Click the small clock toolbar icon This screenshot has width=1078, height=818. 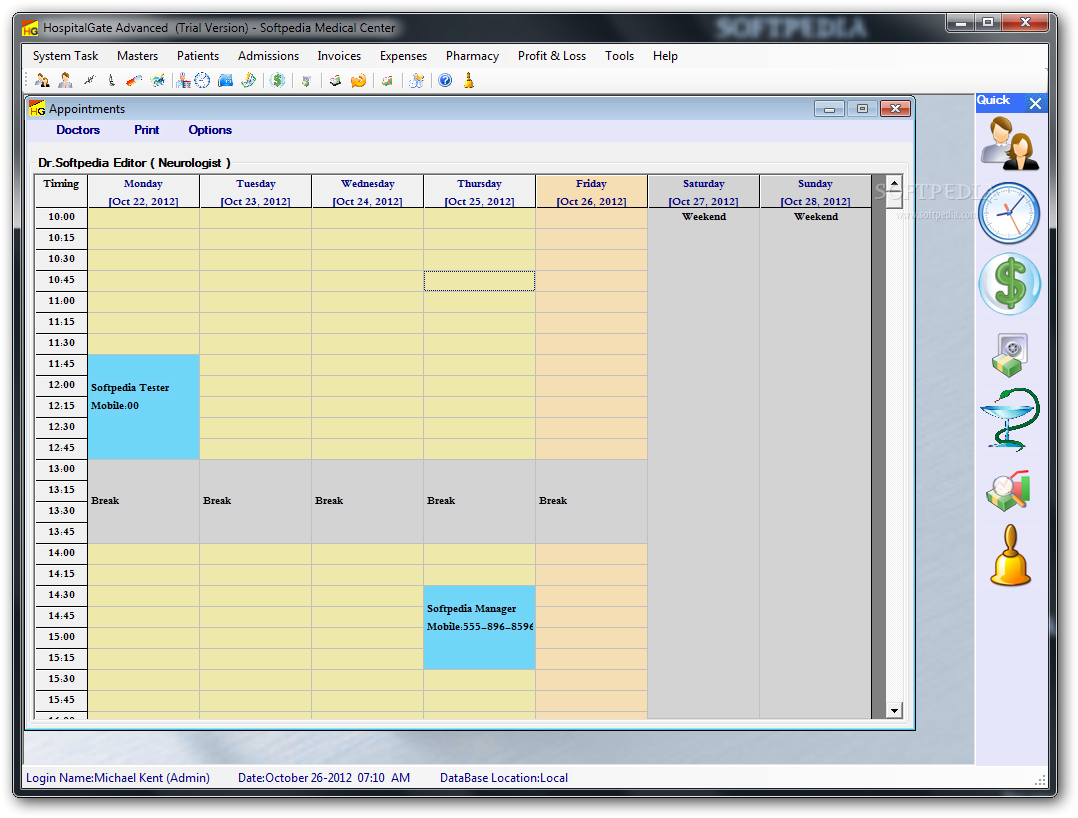[202, 80]
